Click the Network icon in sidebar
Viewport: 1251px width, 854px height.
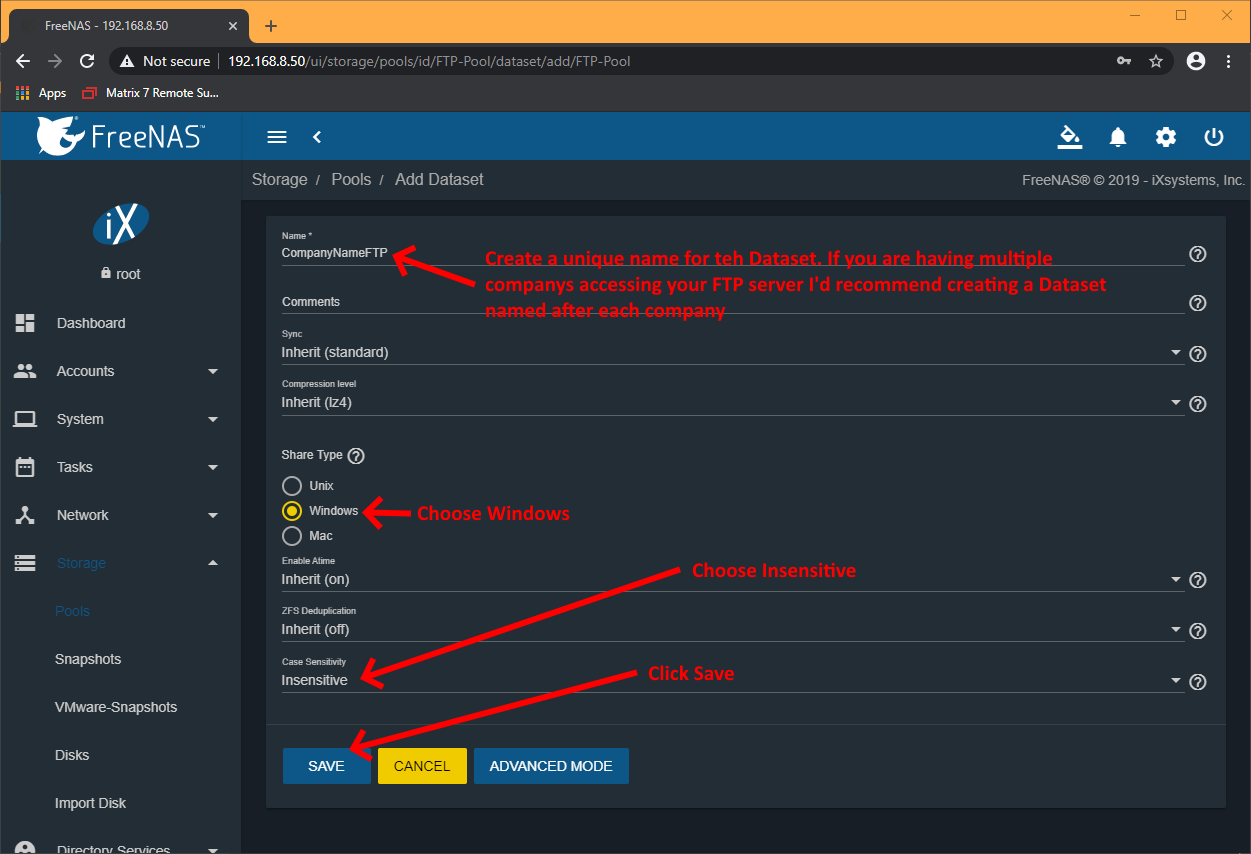[25, 515]
